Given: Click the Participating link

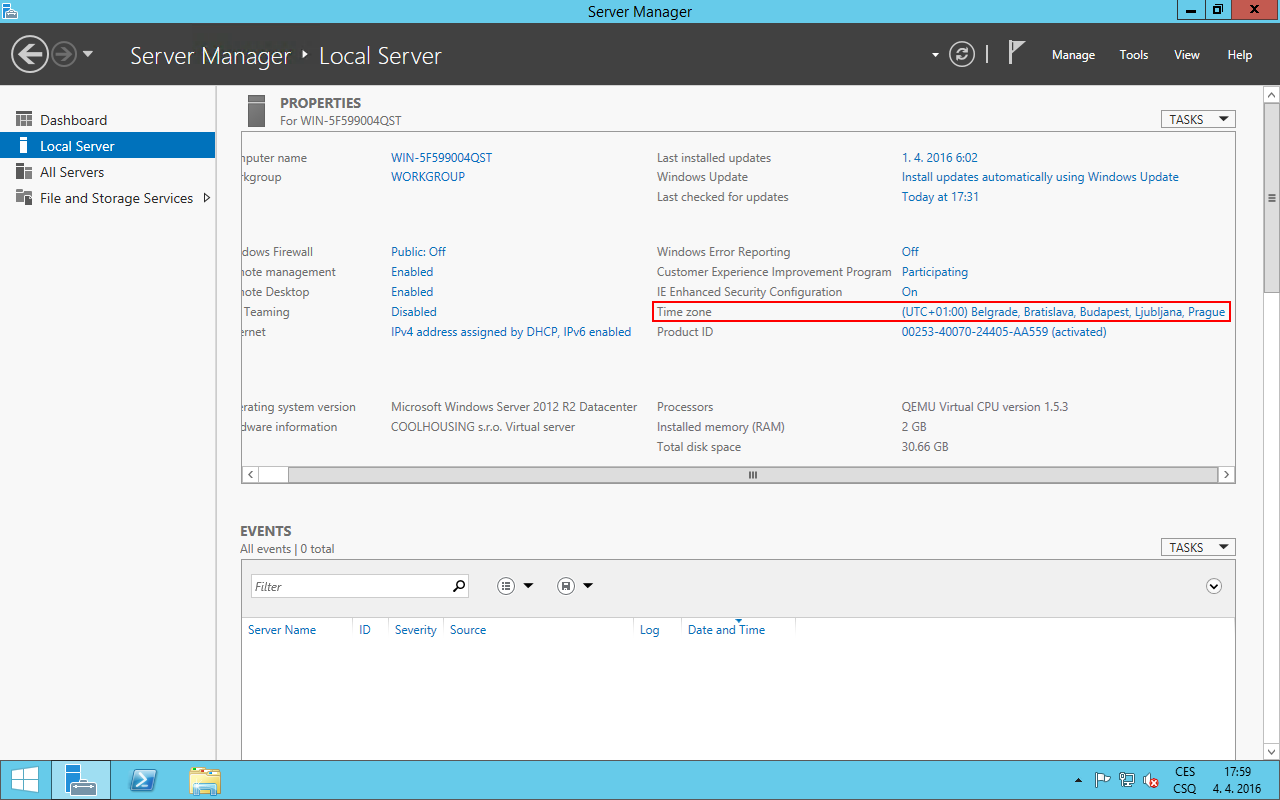Looking at the screenshot, I should coord(935,272).
